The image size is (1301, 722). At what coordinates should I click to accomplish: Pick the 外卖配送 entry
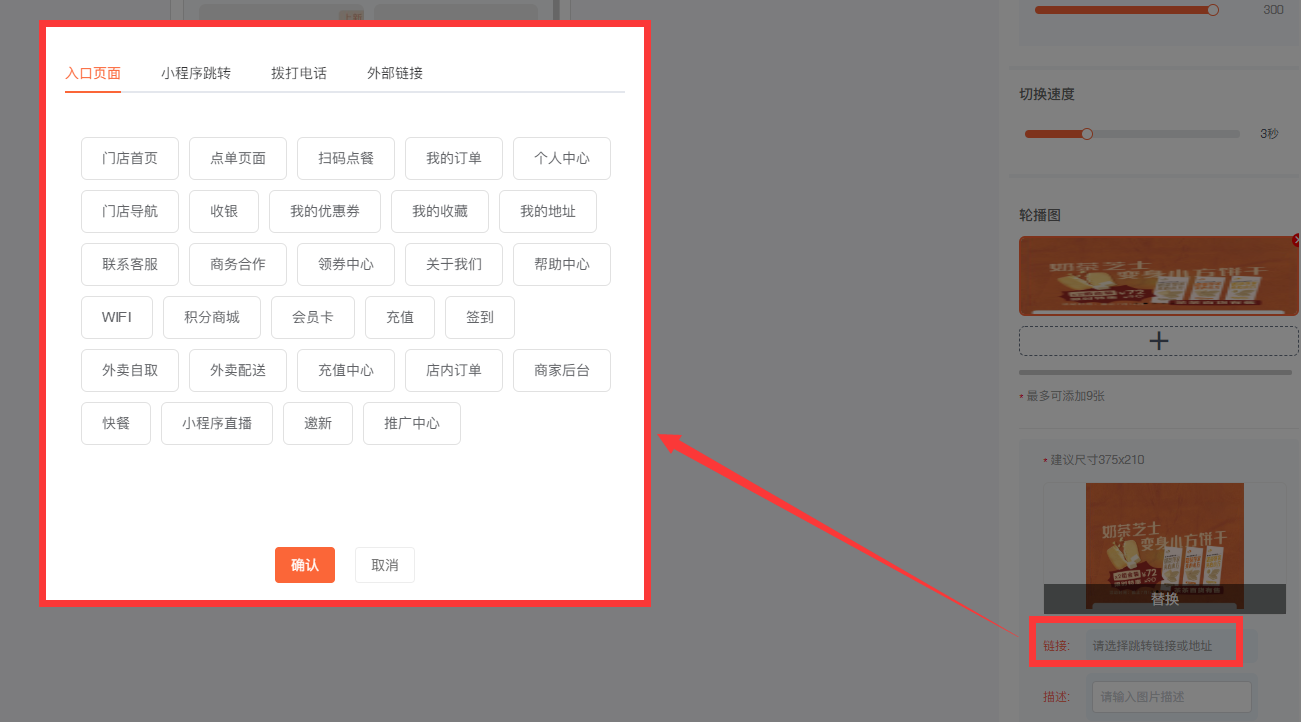pyautogui.click(x=238, y=370)
